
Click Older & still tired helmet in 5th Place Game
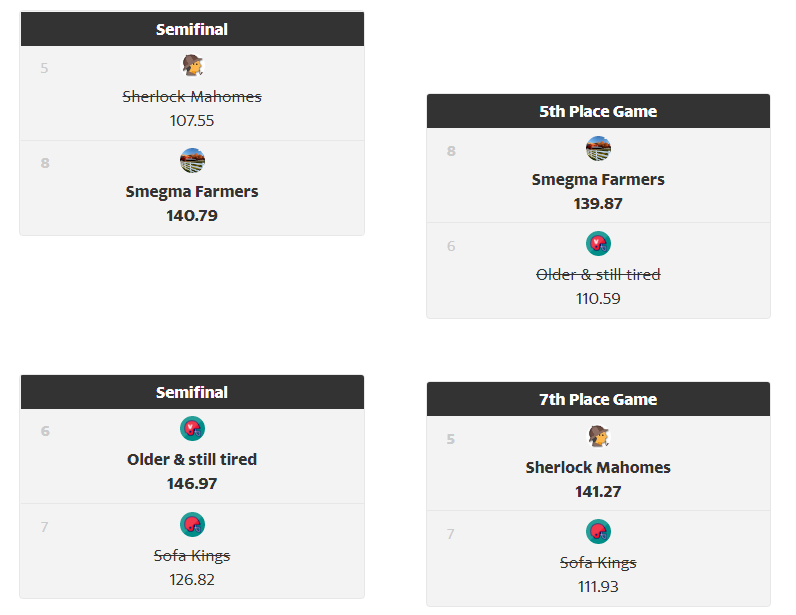[599, 243]
